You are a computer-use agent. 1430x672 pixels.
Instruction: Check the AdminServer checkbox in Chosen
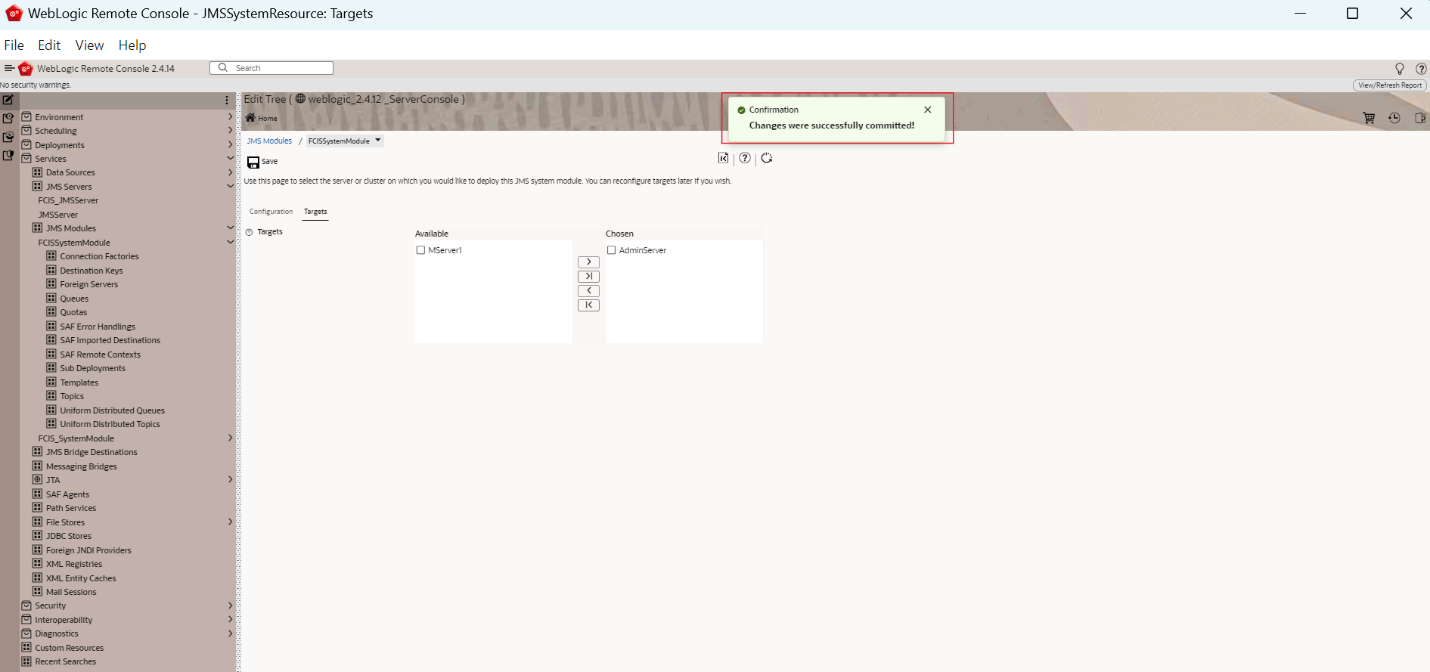pos(612,251)
